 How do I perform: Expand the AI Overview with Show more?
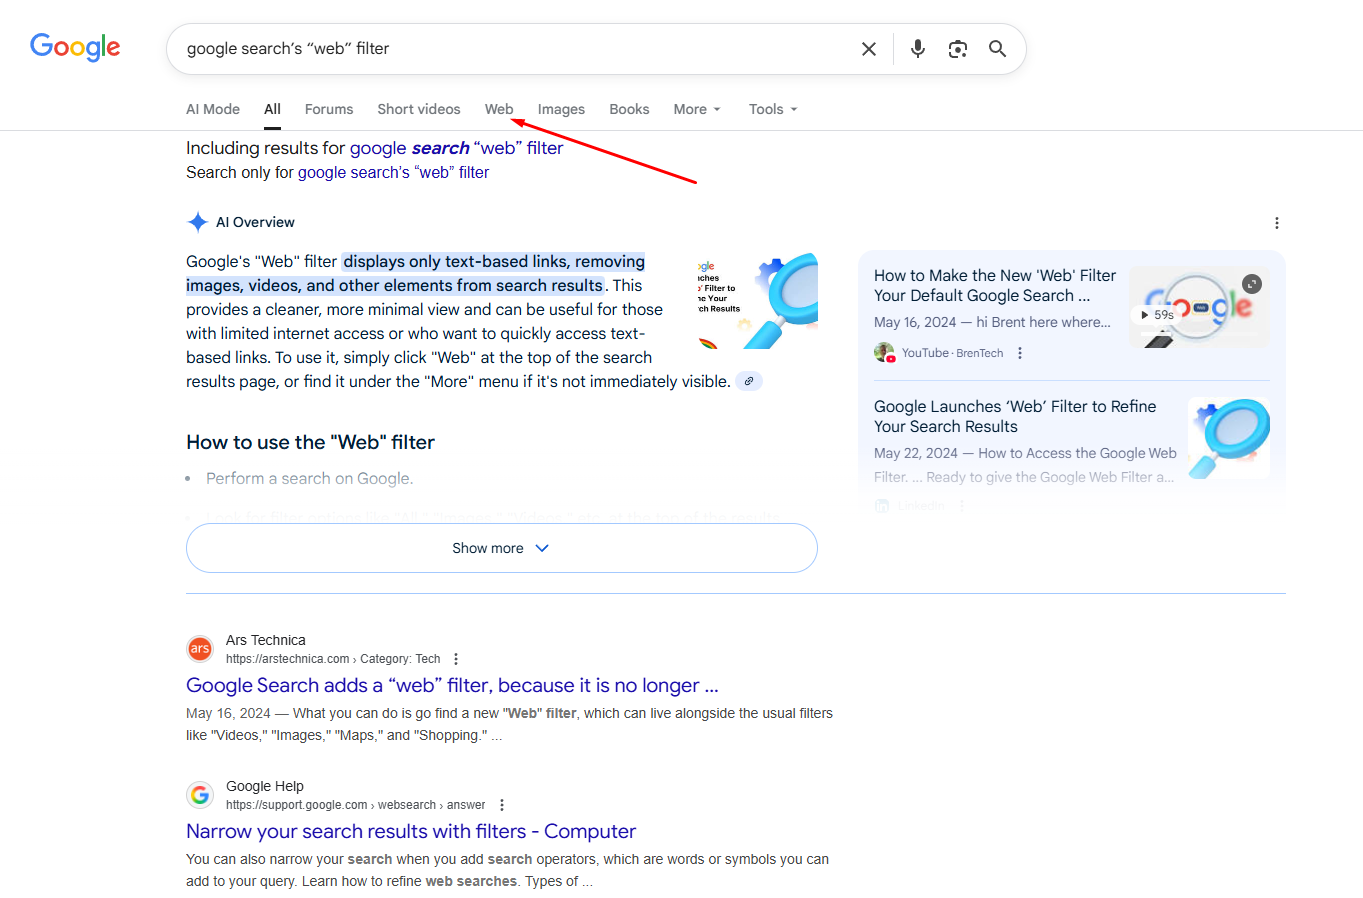click(x=501, y=548)
